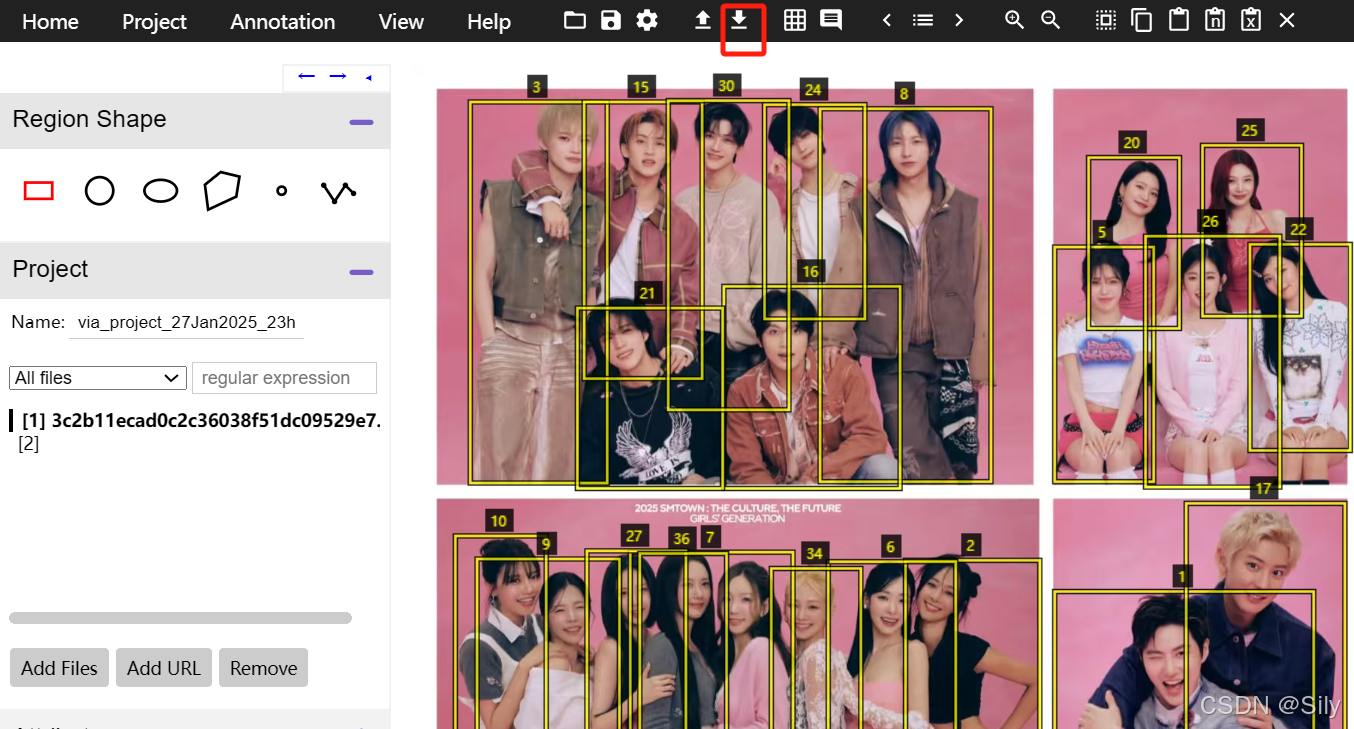Select the polyline region shape
The height and width of the screenshot is (729, 1354).
(x=338, y=192)
